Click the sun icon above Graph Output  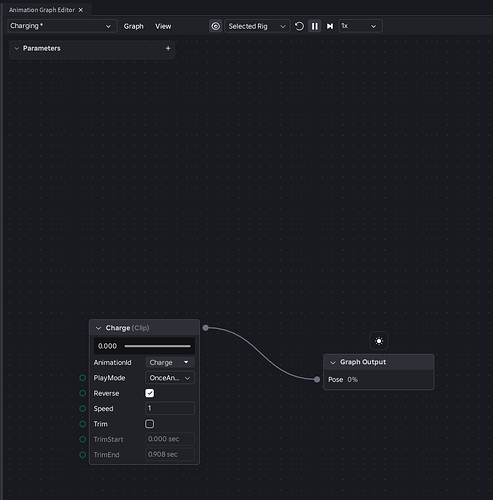tap(379, 341)
